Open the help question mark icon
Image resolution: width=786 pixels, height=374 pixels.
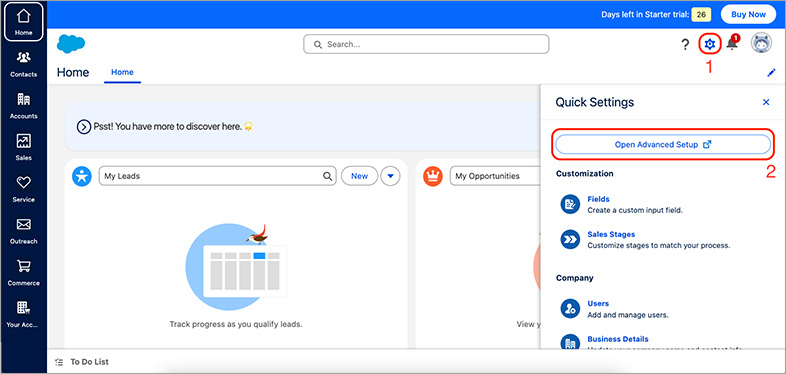(685, 45)
